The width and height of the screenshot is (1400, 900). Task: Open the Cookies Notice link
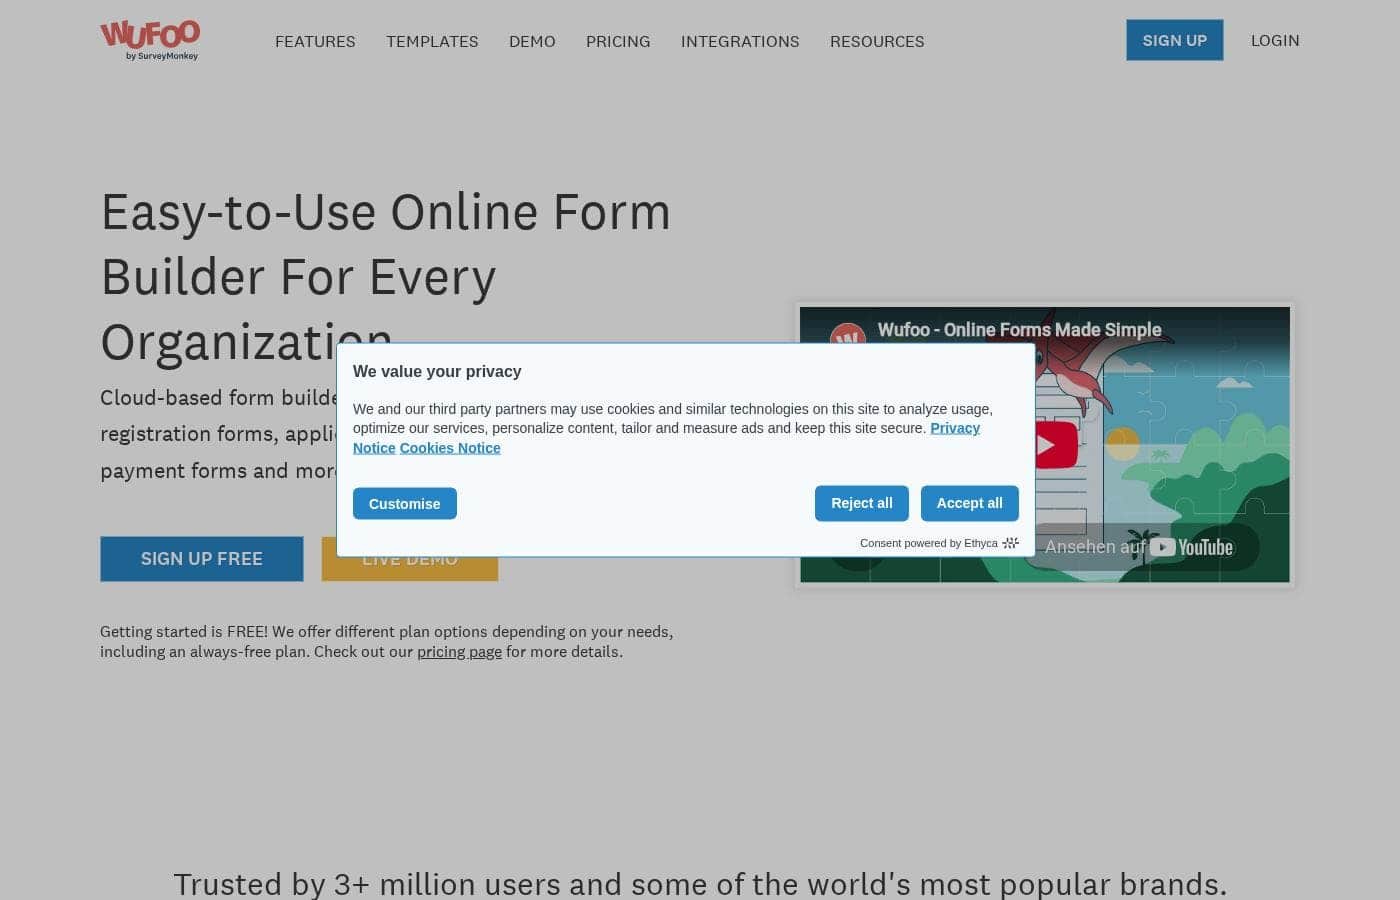[450, 448]
